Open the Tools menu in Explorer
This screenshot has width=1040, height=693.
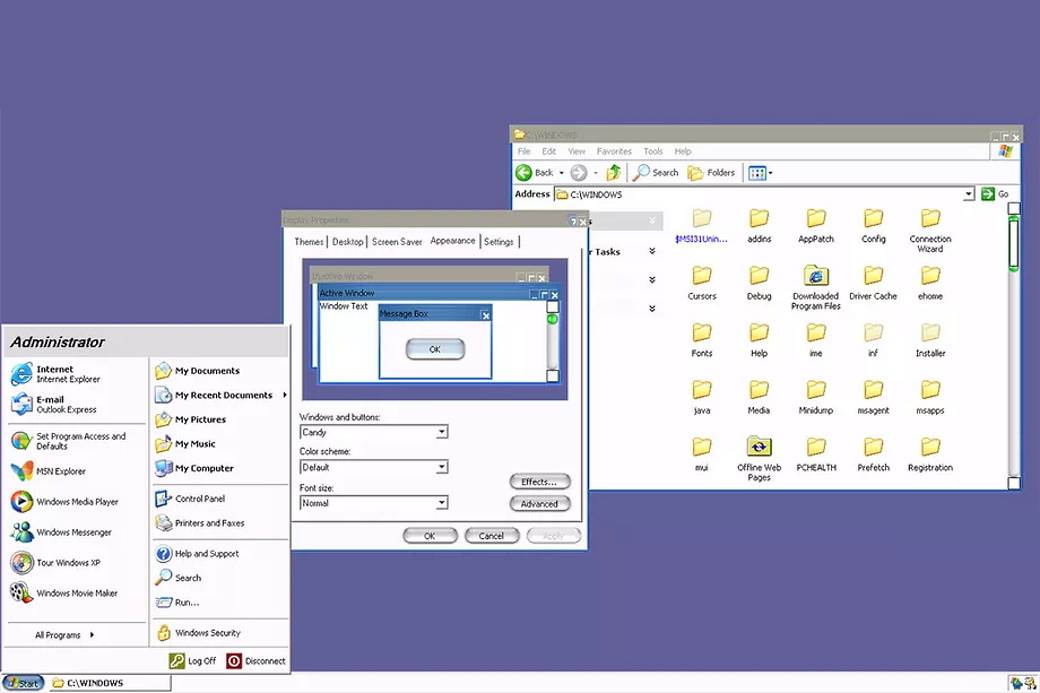coord(652,151)
